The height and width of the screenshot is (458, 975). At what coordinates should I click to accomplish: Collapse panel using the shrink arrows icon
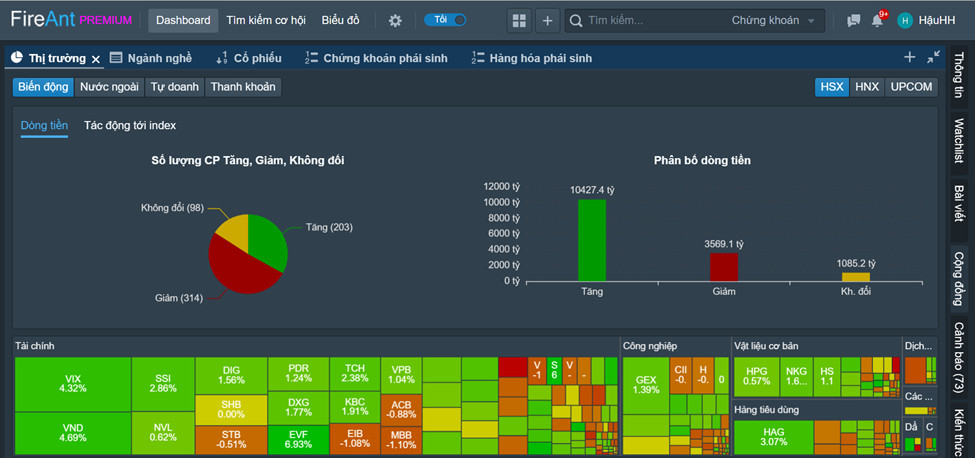(933, 57)
